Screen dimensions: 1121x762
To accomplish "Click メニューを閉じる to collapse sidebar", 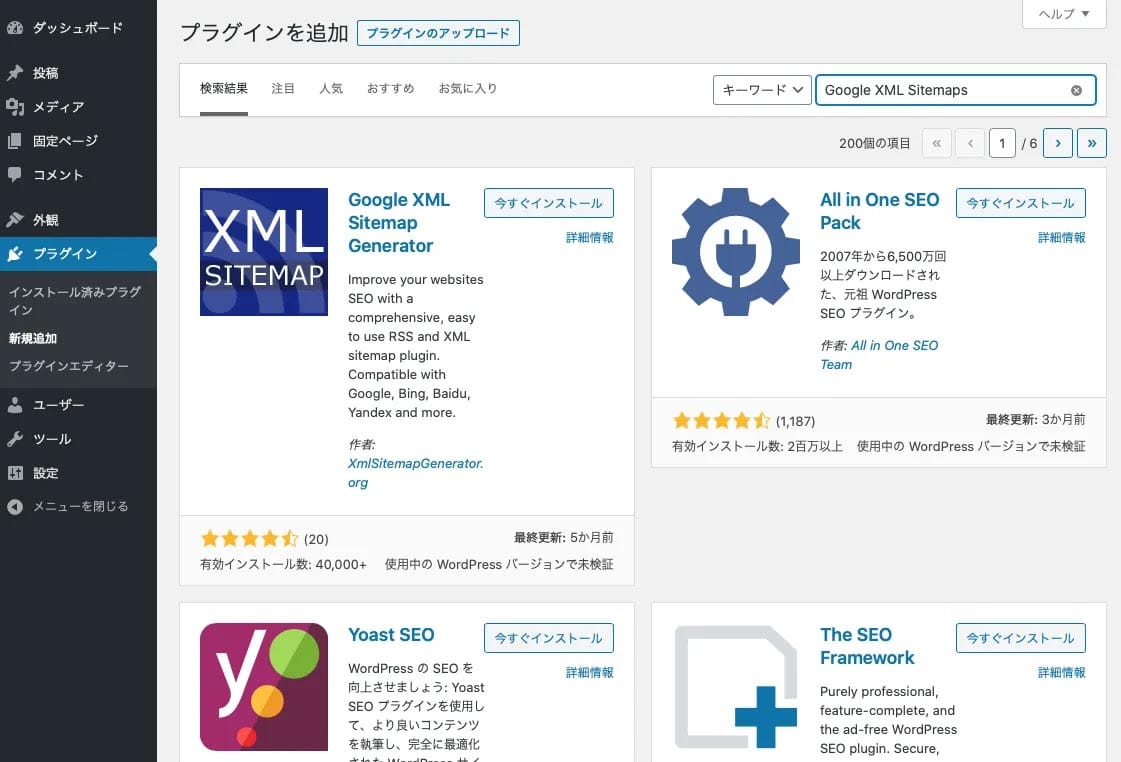I will pyautogui.click(x=81, y=507).
